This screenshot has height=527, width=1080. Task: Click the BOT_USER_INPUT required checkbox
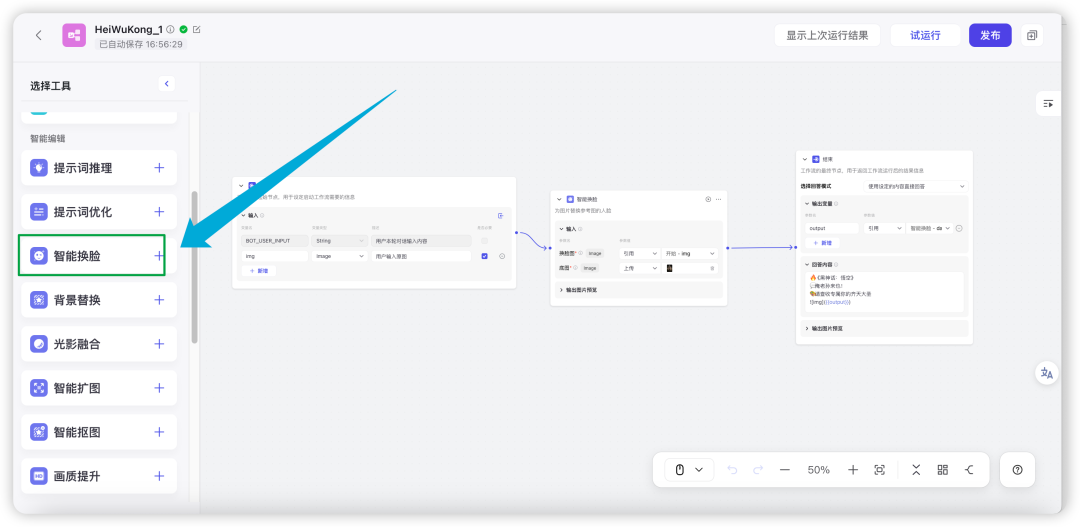click(x=484, y=241)
